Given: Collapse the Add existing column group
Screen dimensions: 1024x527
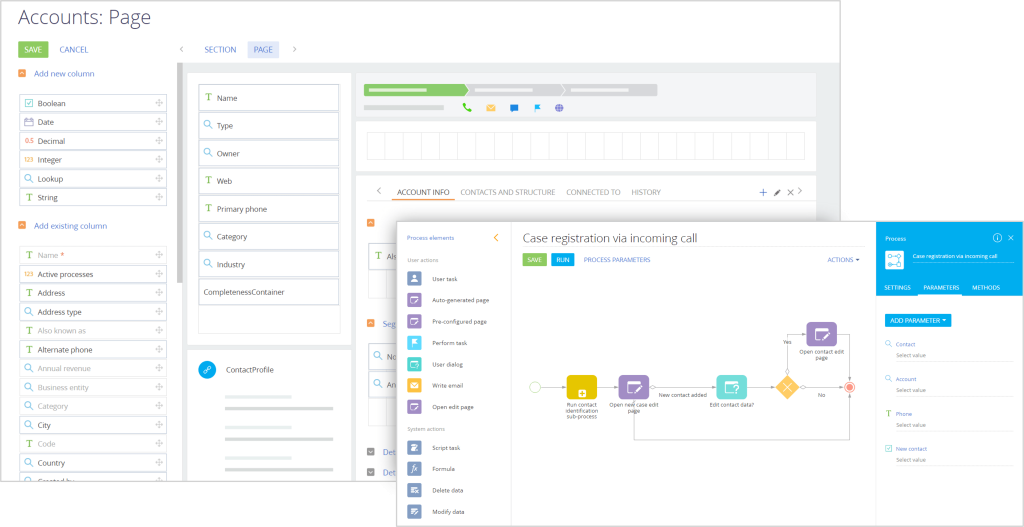Looking at the screenshot, I should point(22,225).
